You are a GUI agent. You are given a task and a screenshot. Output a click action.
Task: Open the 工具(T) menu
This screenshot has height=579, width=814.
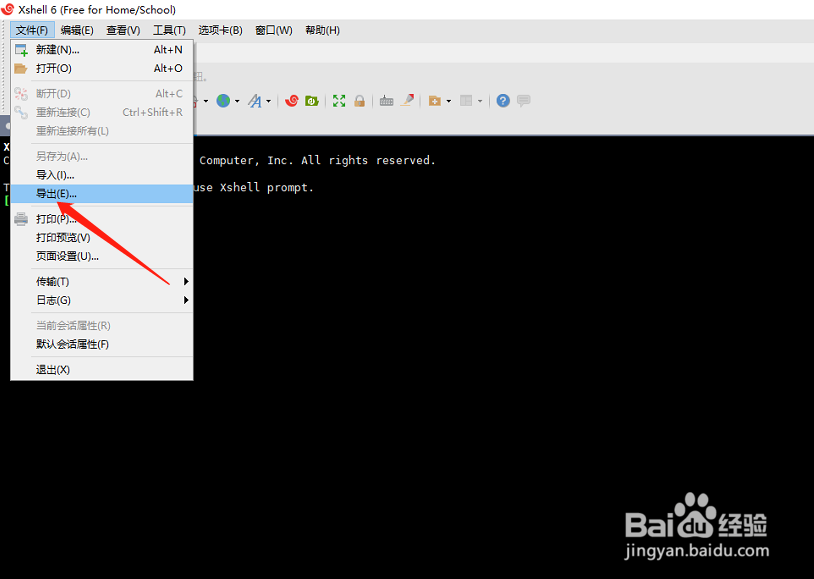(x=169, y=30)
